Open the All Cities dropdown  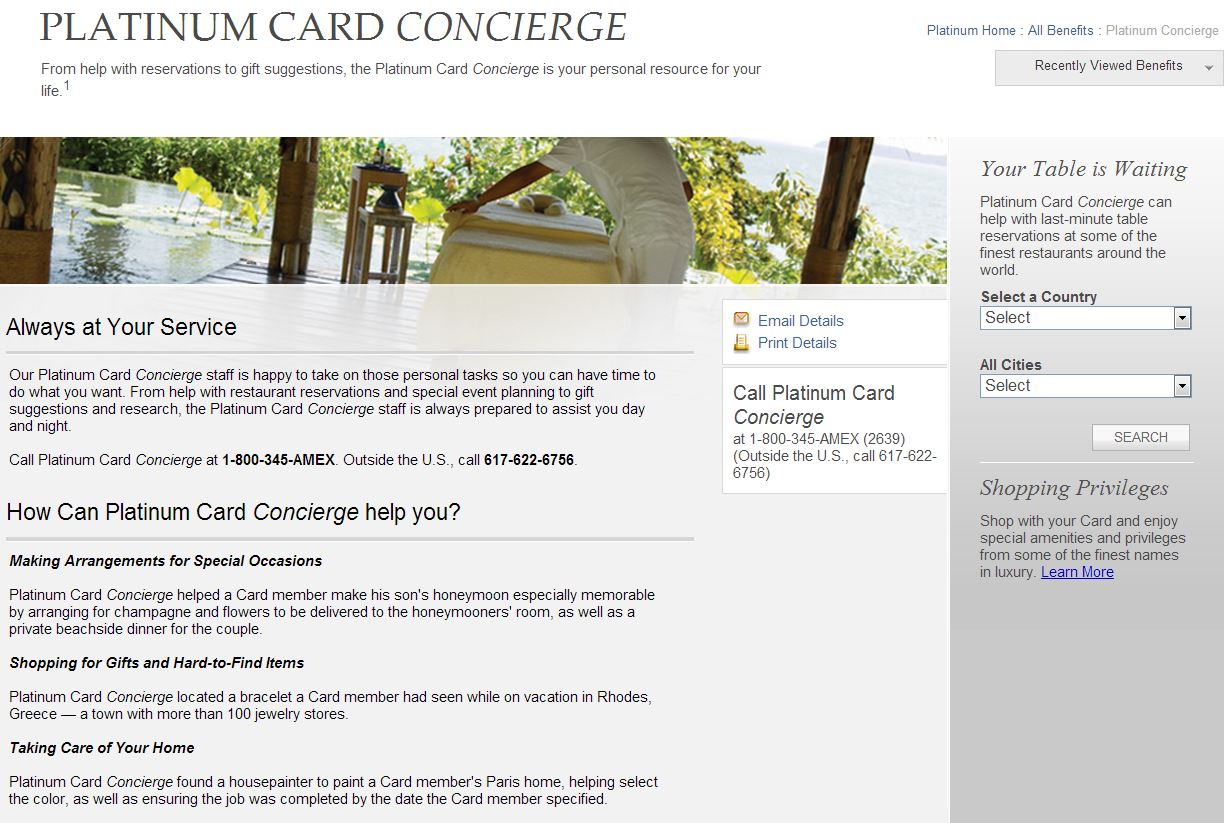(x=1085, y=386)
